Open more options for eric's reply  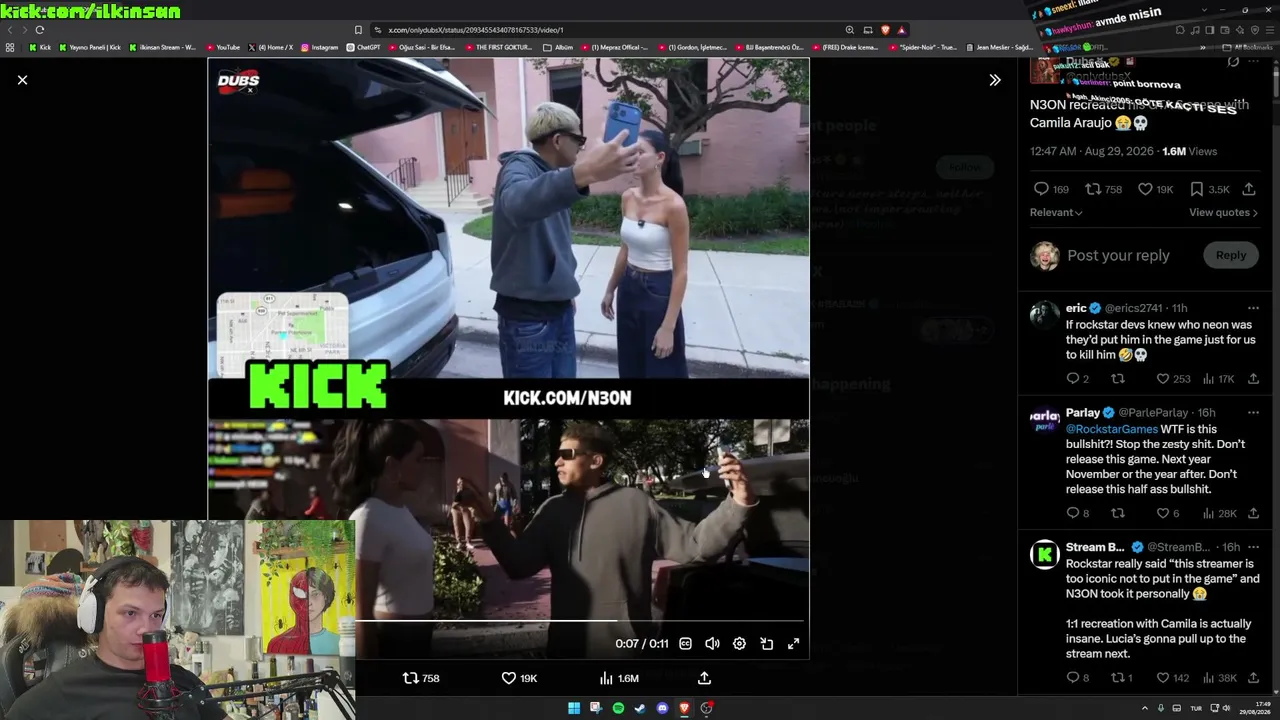[x=1253, y=308]
